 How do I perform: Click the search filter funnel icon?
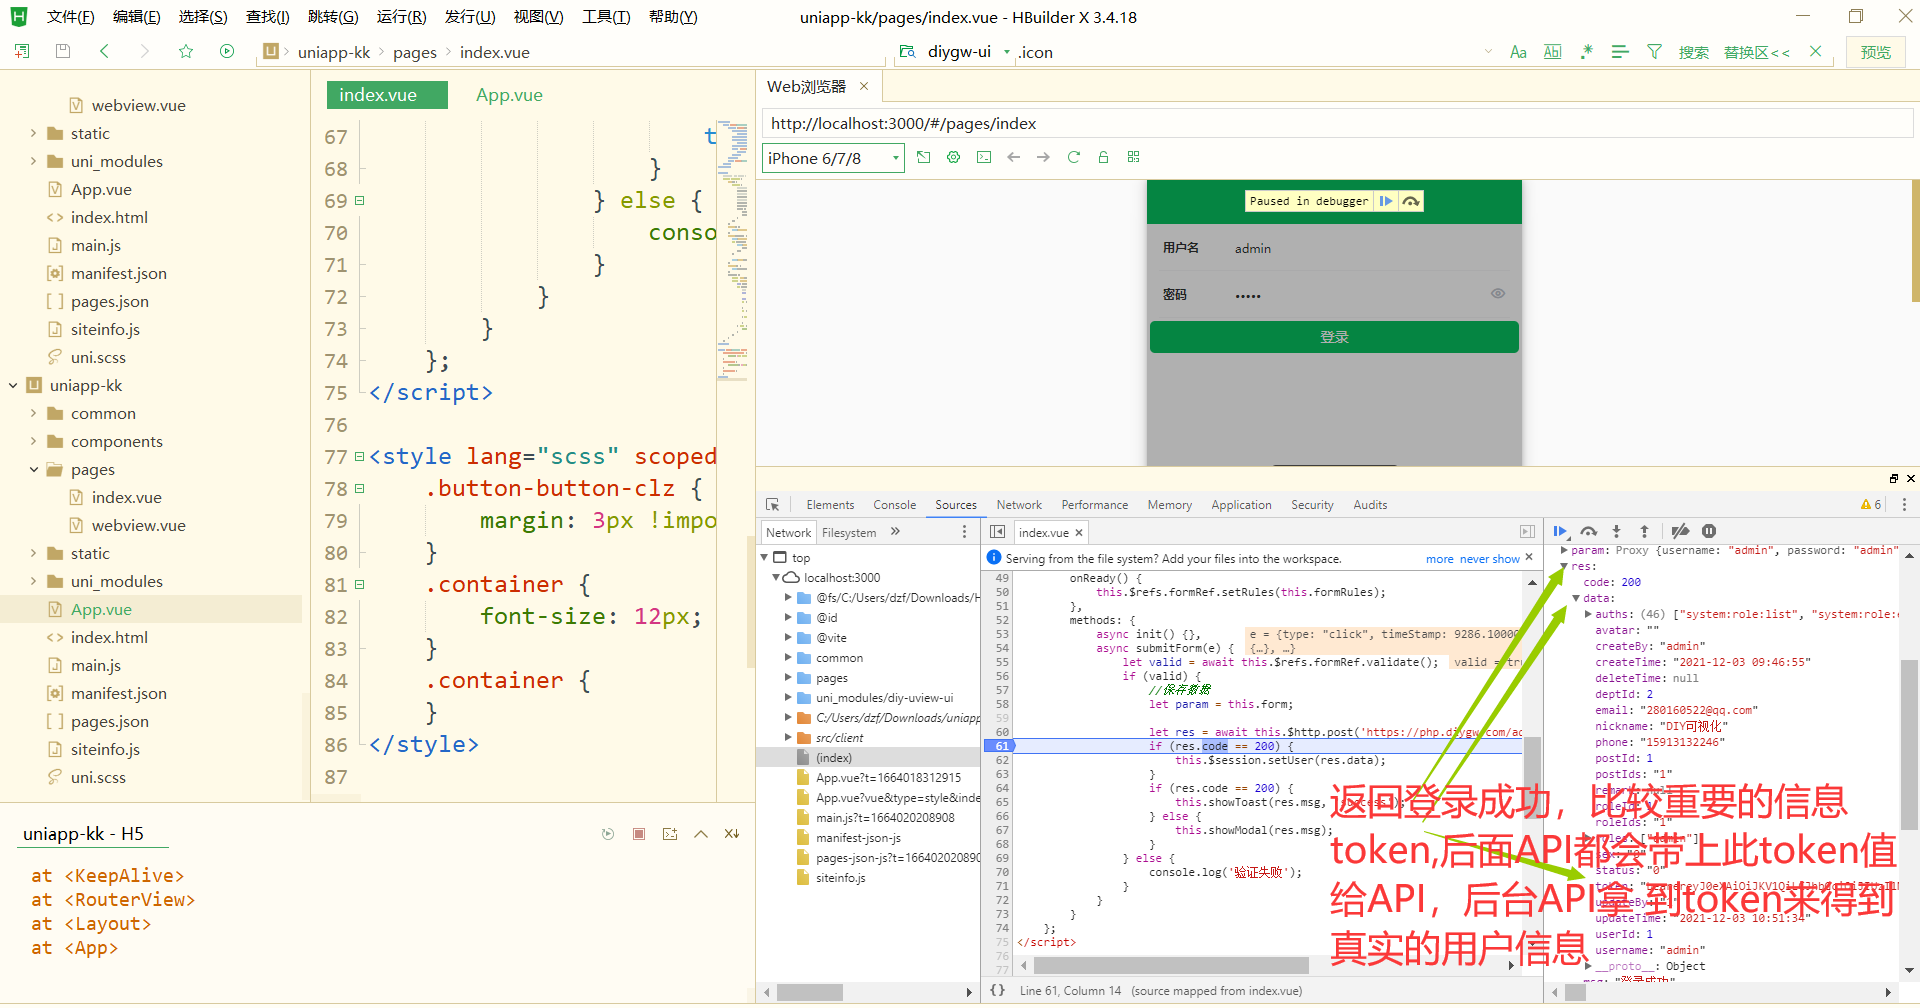1654,52
